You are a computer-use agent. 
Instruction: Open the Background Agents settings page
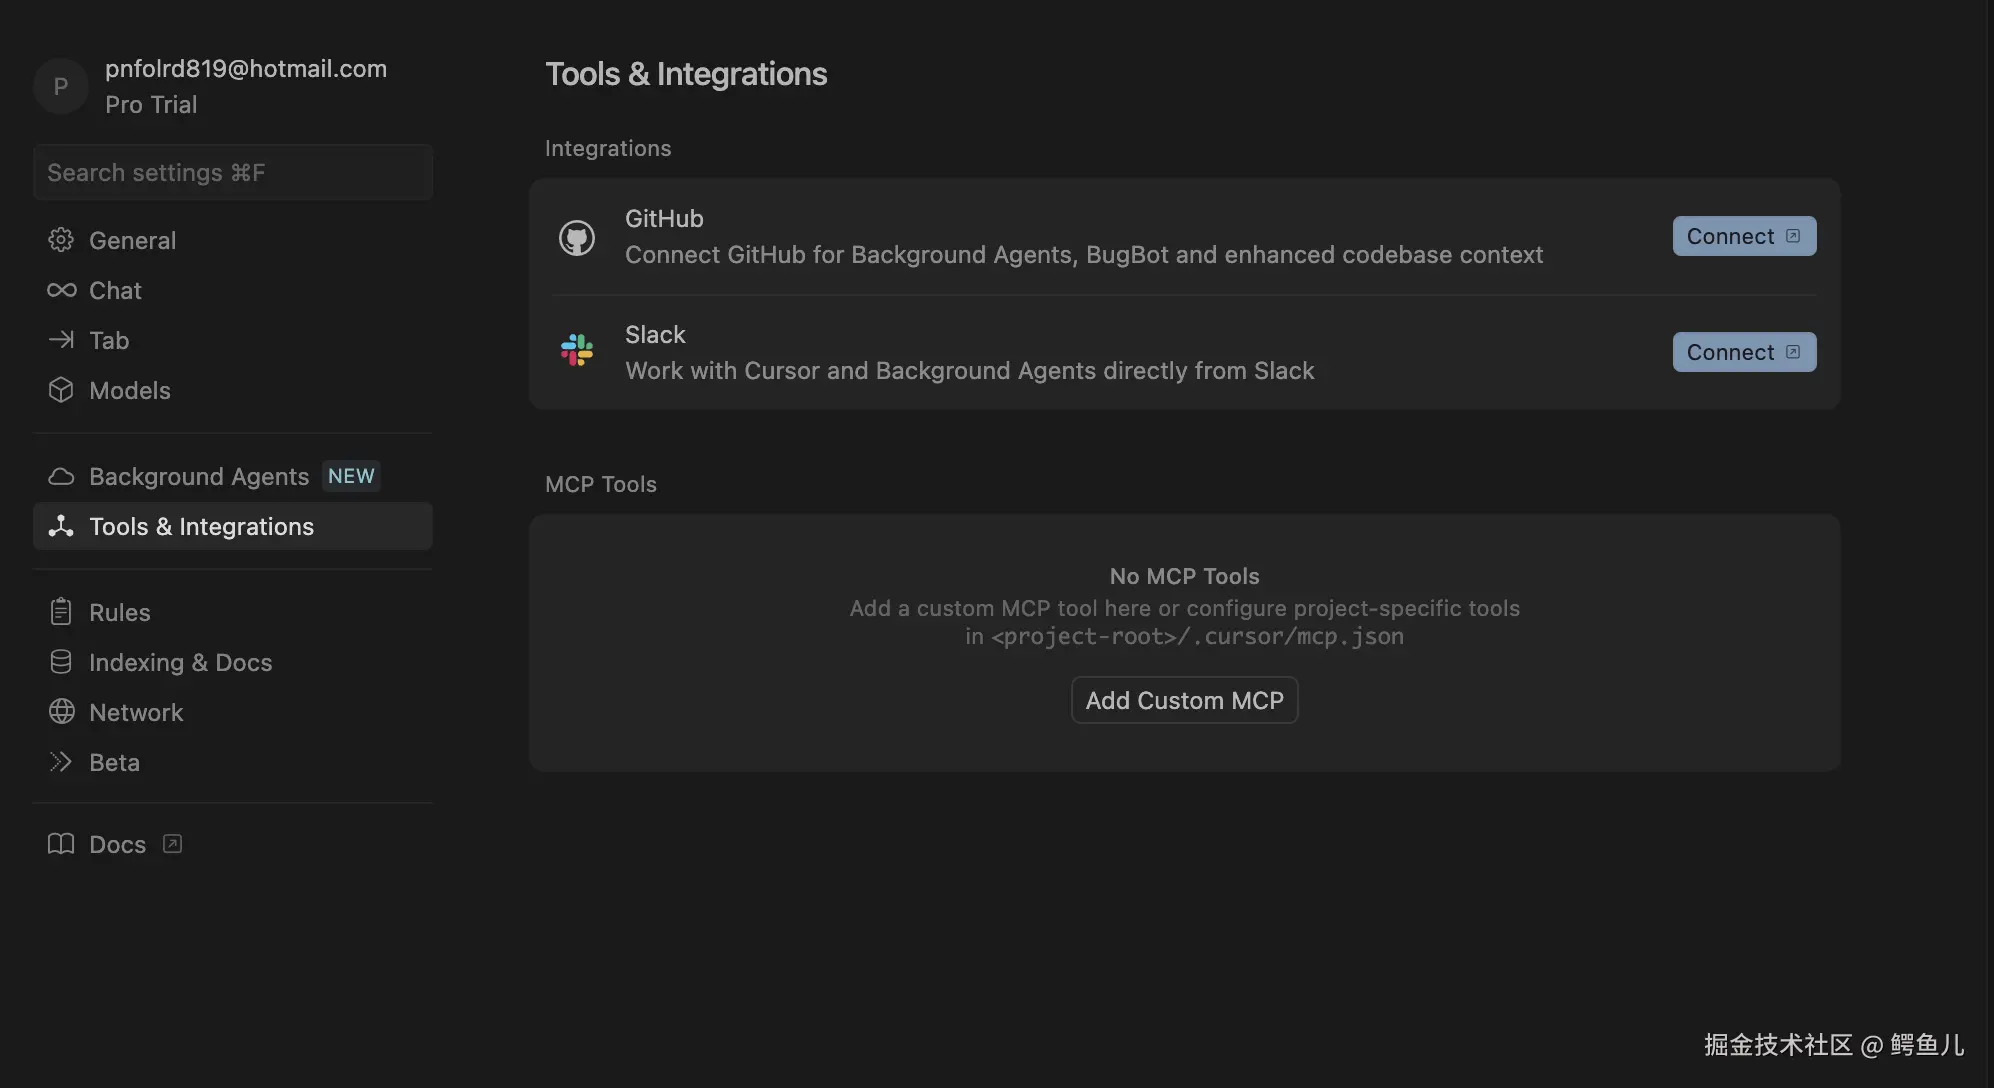198,476
